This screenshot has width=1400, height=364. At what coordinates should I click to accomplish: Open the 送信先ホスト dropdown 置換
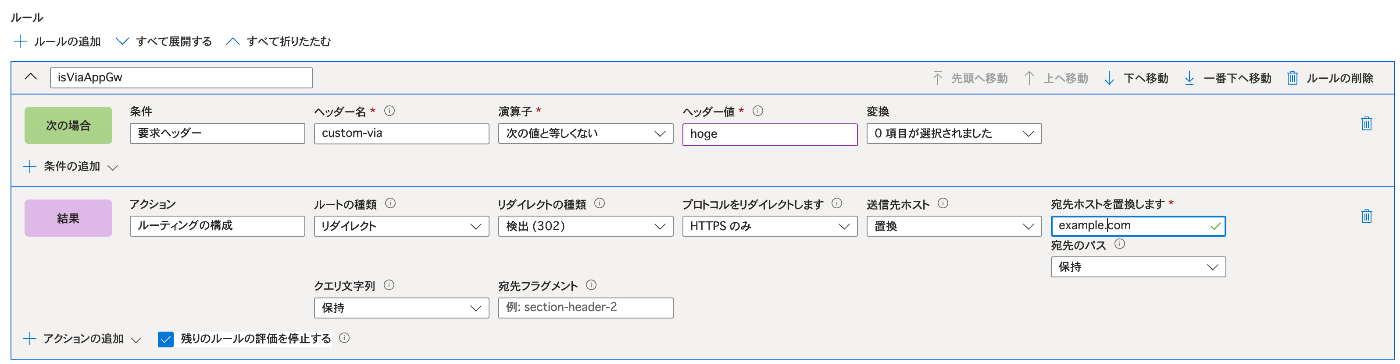(x=953, y=226)
